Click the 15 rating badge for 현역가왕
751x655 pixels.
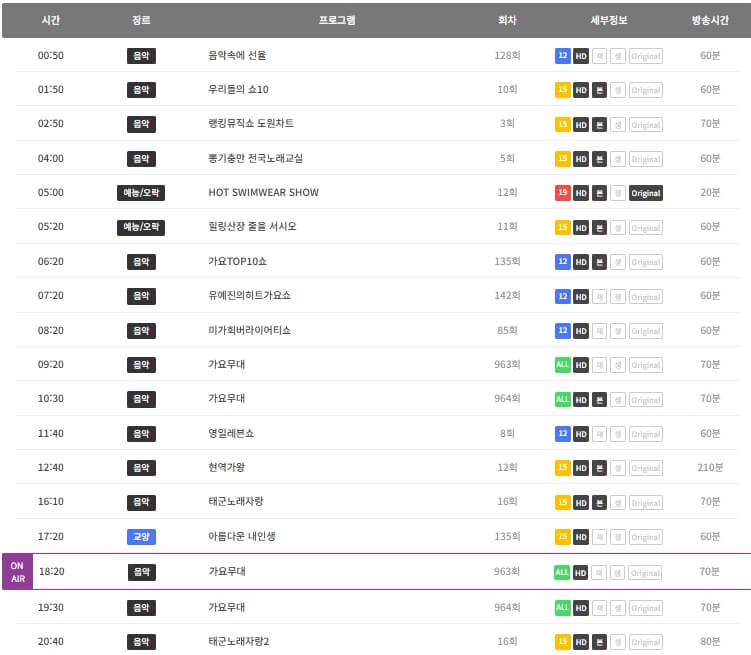coord(562,467)
